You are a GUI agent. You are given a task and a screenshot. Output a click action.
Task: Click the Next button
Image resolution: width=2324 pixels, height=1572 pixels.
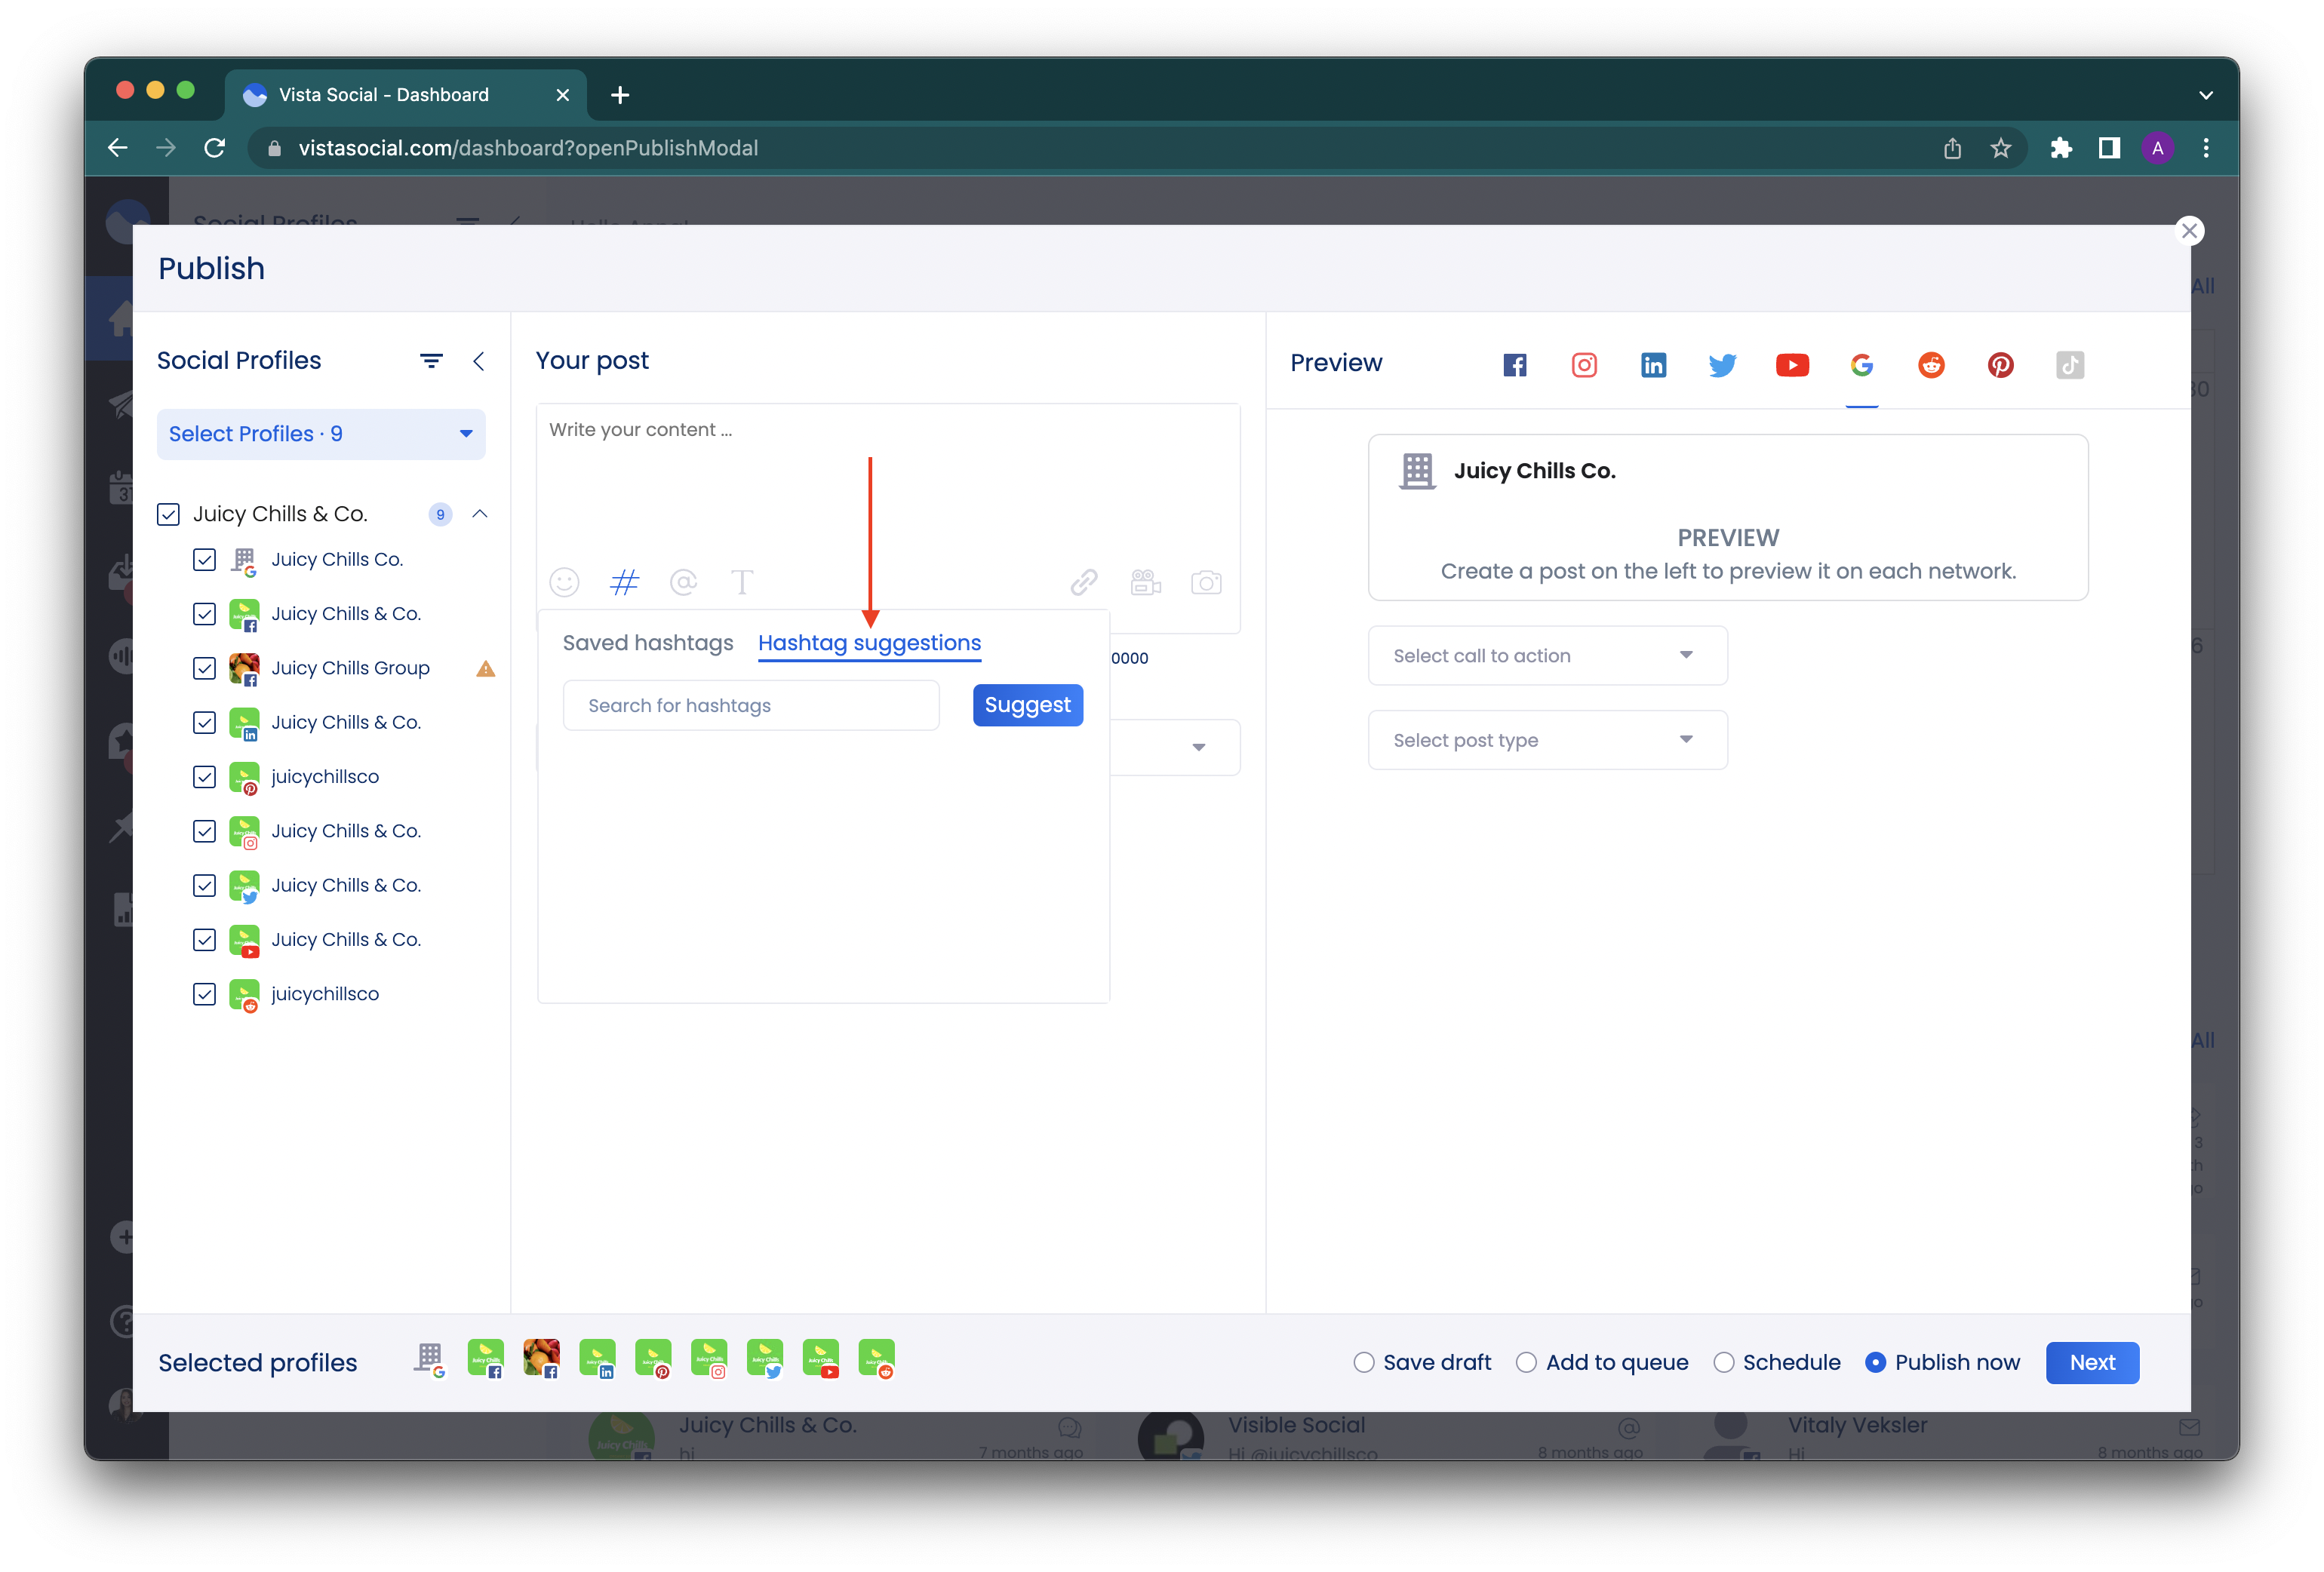click(x=2092, y=1362)
